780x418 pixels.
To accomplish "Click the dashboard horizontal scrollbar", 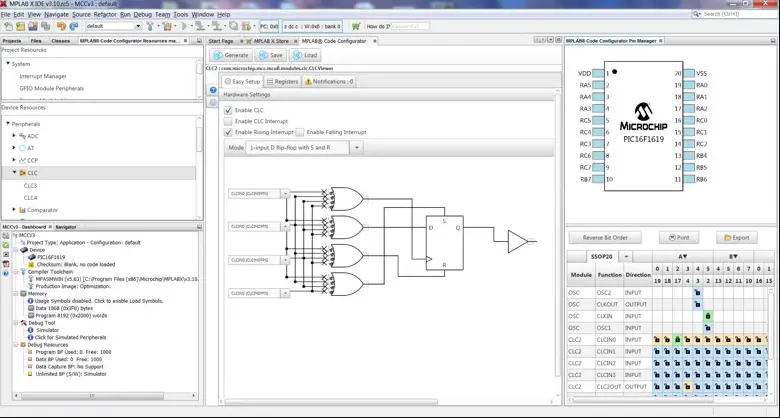I will point(93,396).
